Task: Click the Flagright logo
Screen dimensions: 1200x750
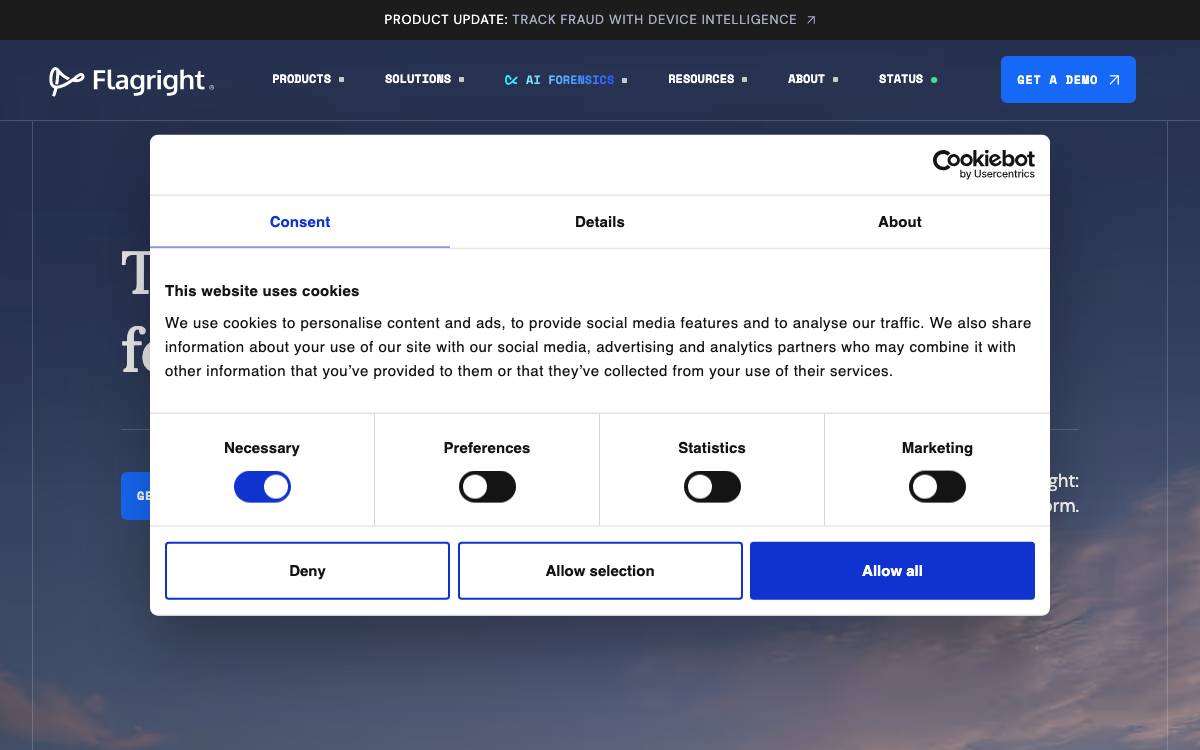Action: tap(131, 80)
